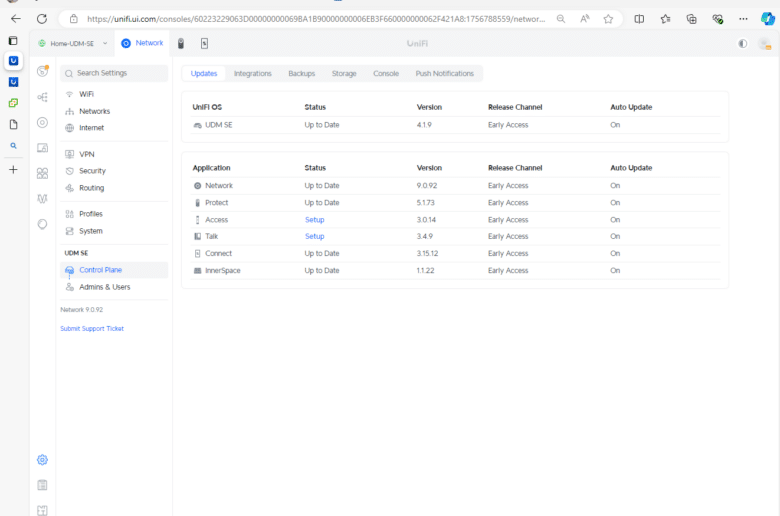Viewport: 780px width, 516px height.
Task: Open the settings gear in left rail
Action: pyautogui.click(x=43, y=460)
